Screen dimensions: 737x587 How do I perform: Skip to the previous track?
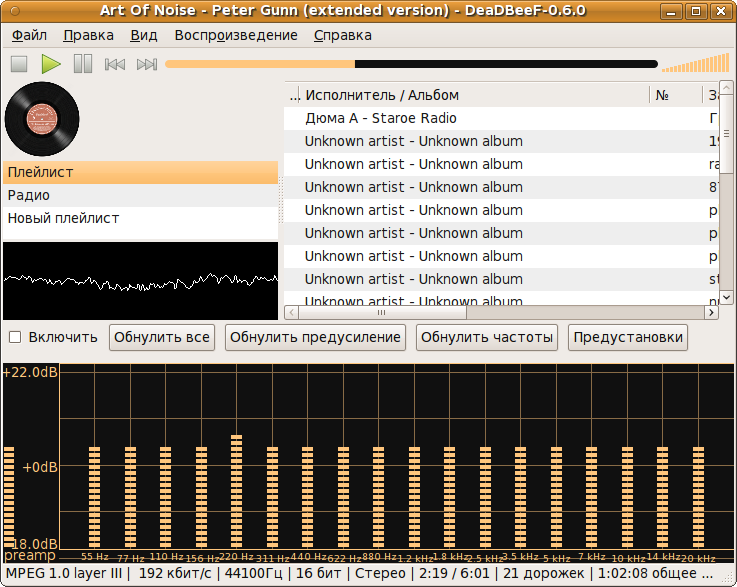pyautogui.click(x=115, y=64)
